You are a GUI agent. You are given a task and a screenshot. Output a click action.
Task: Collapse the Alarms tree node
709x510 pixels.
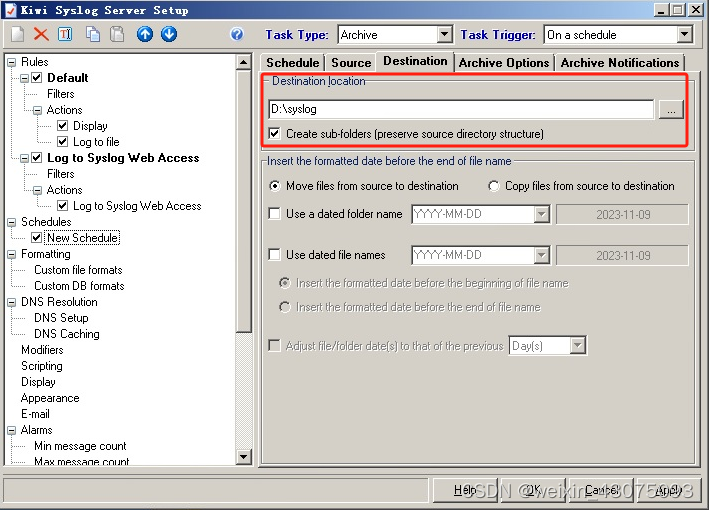click(12, 430)
